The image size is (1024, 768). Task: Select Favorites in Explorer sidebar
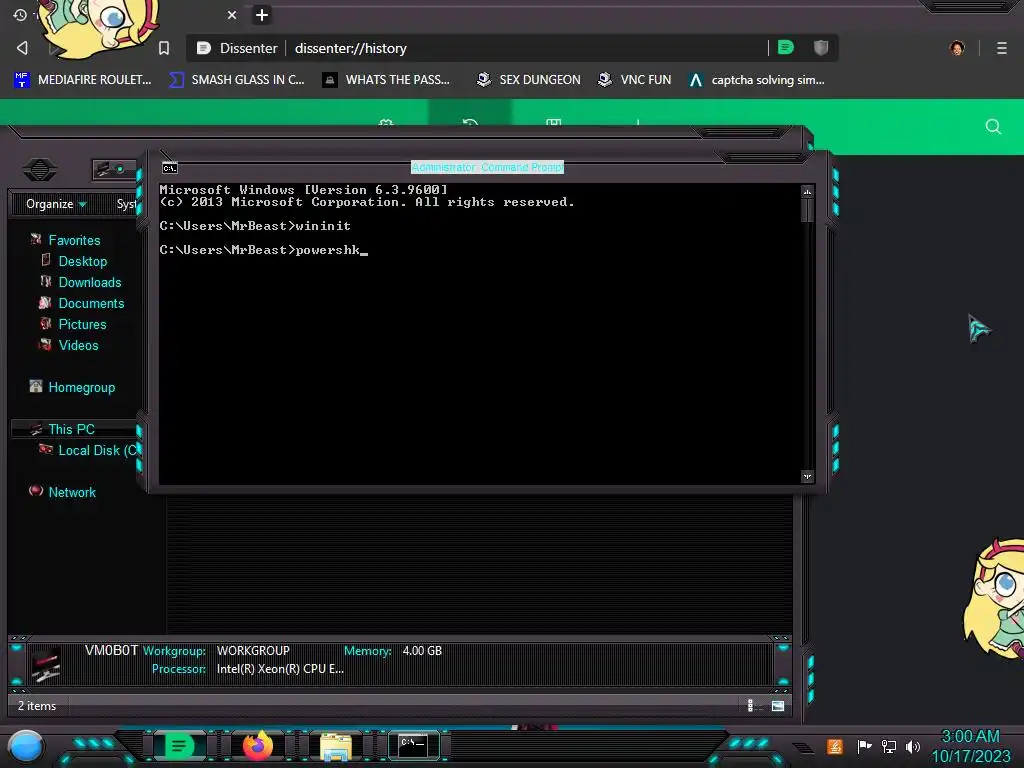(74, 240)
